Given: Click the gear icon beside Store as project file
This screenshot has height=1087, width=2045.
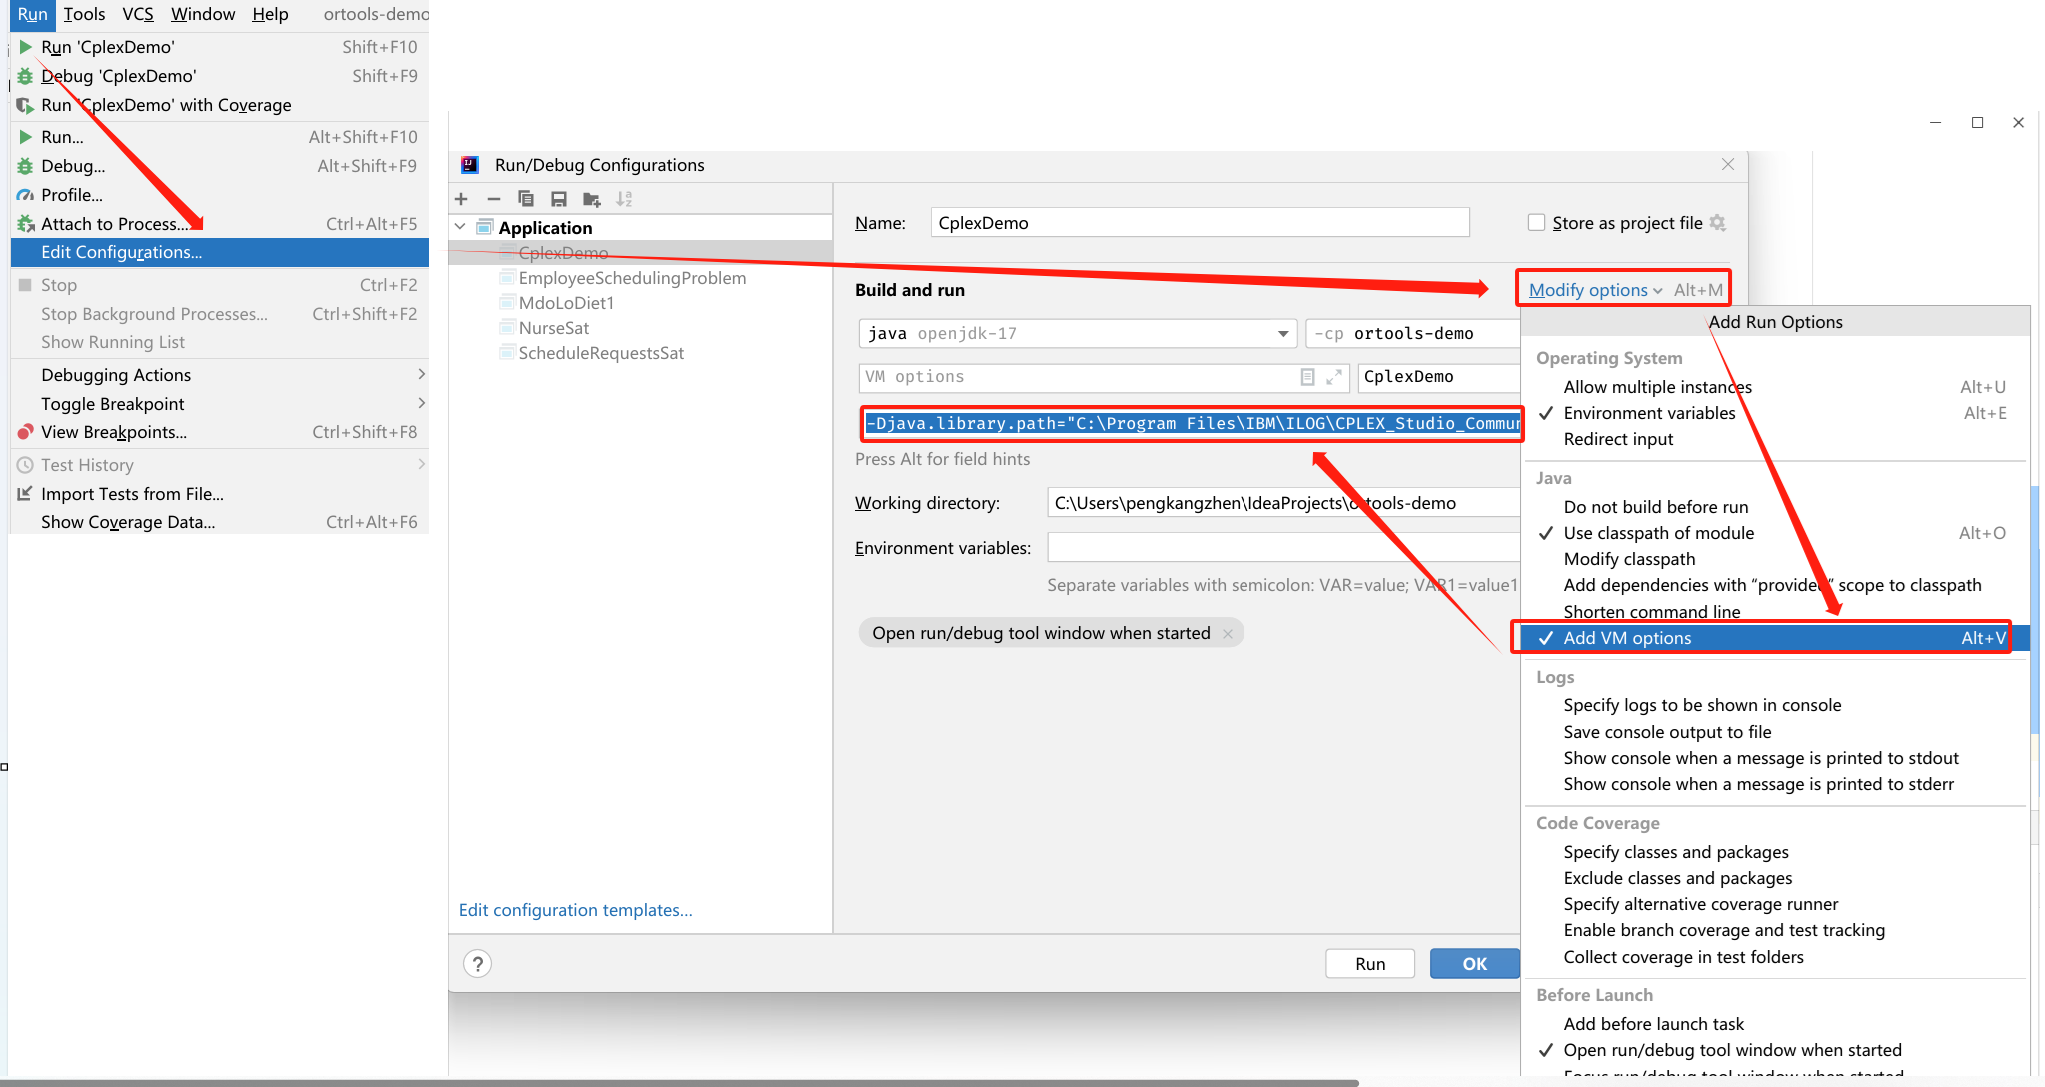Looking at the screenshot, I should point(1718,223).
